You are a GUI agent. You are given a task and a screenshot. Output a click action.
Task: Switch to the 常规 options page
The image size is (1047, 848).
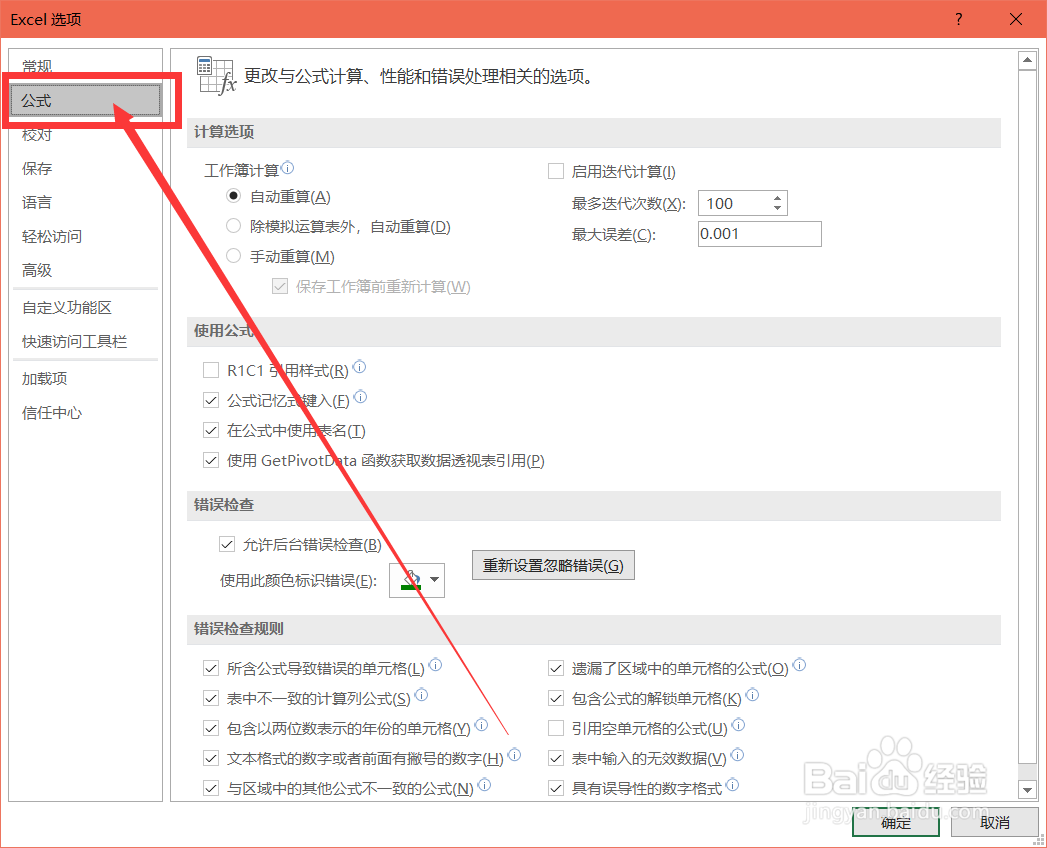pos(36,65)
